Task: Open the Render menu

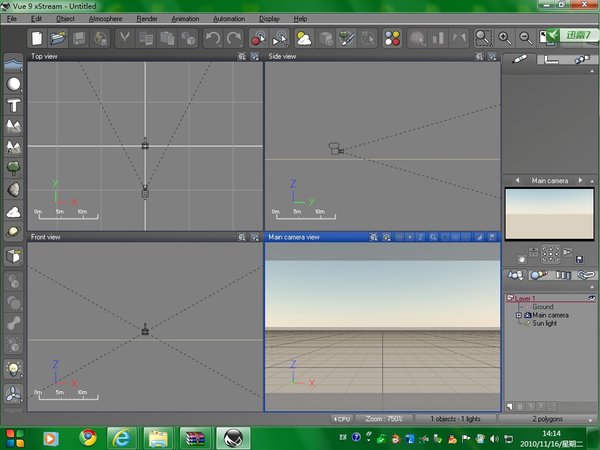Action: 147,19
